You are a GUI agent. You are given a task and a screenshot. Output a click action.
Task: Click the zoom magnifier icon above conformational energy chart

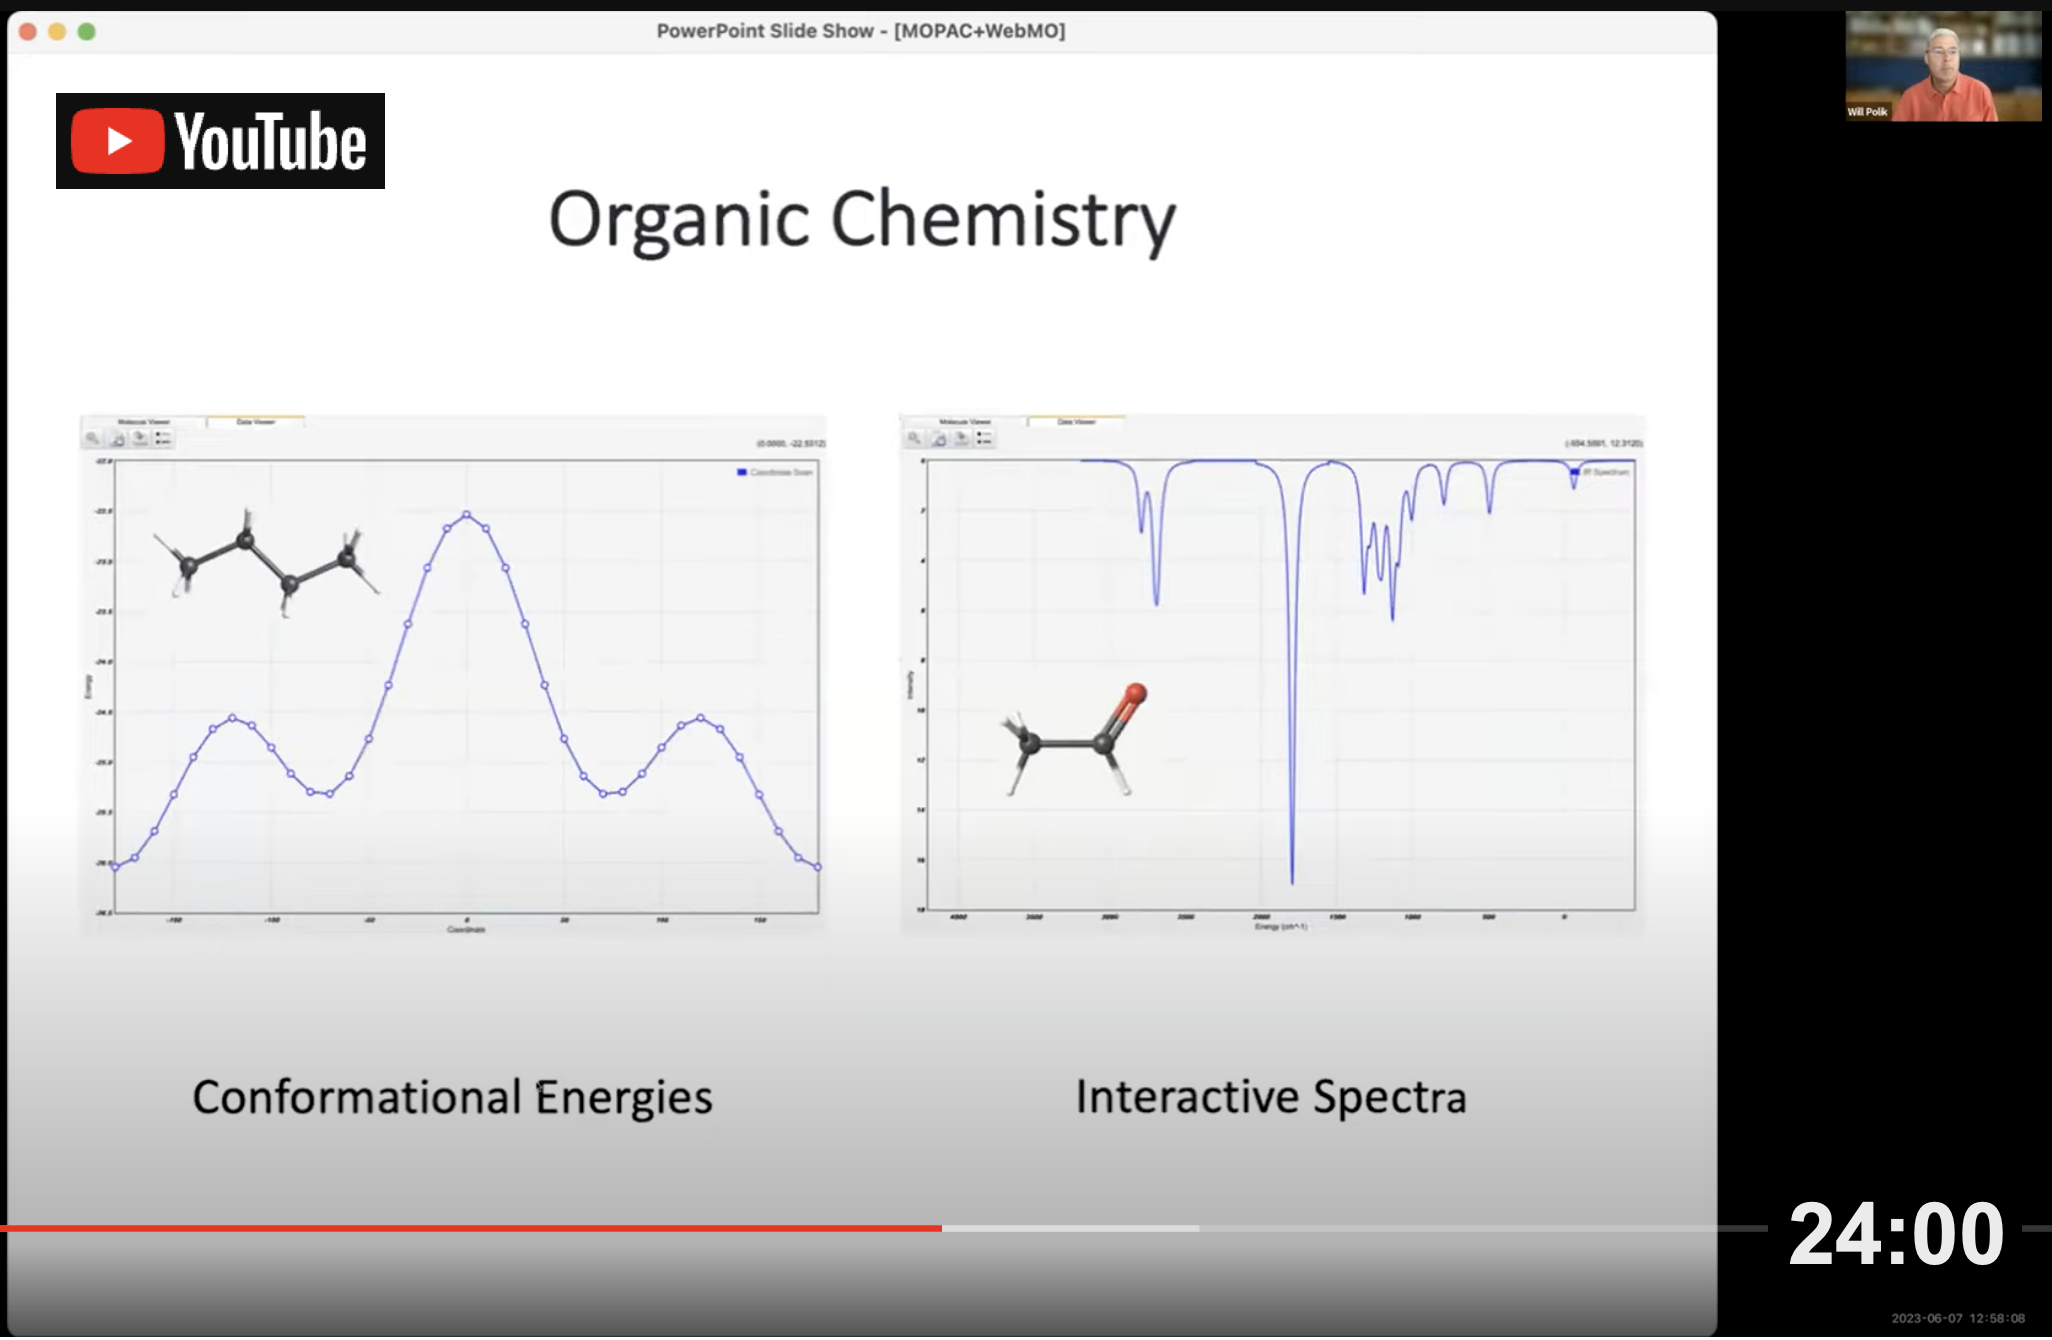pos(93,439)
